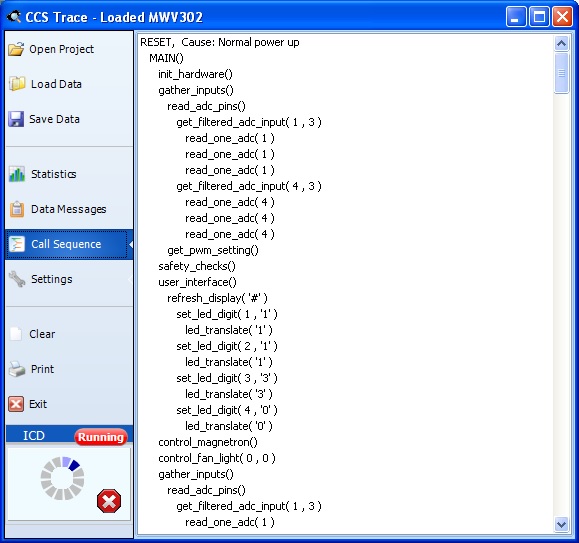579x543 pixels.
Task: Click the red Running status badge
Action: click(x=101, y=437)
